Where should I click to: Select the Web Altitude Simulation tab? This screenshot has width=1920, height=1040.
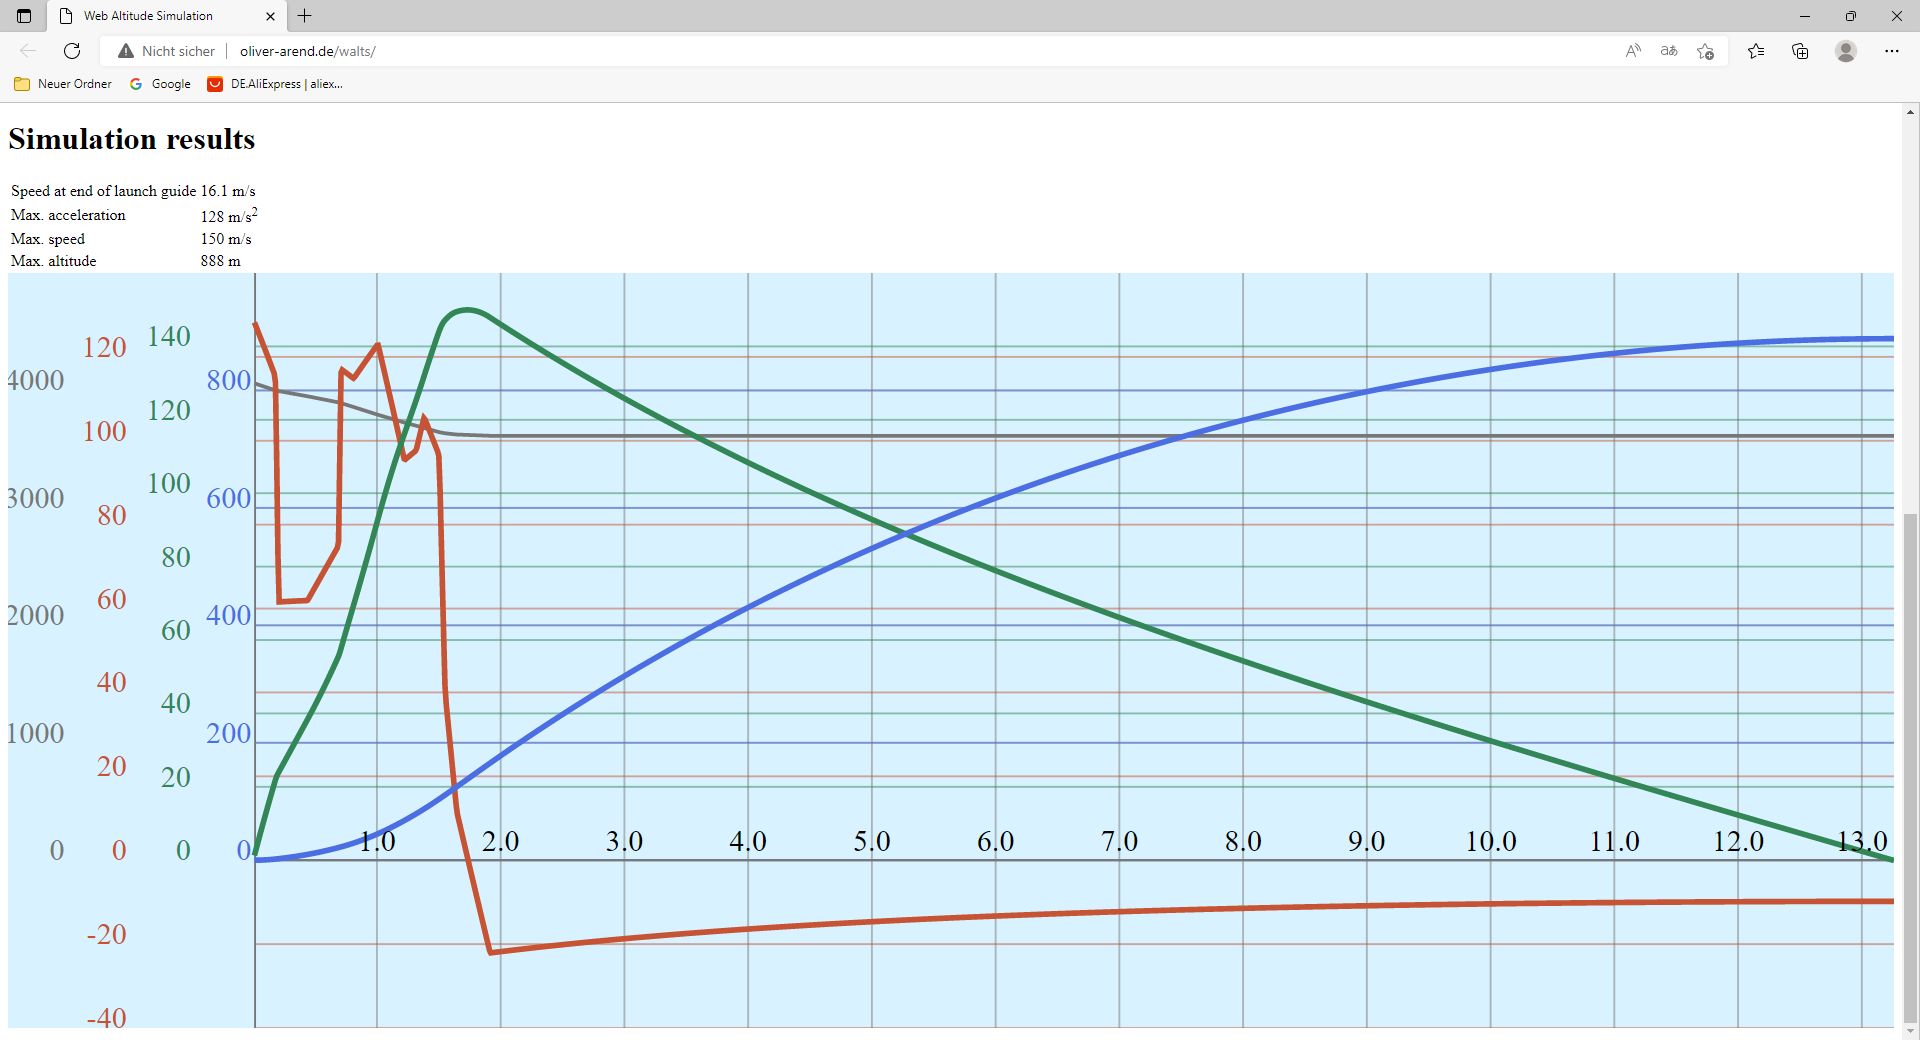coord(148,16)
